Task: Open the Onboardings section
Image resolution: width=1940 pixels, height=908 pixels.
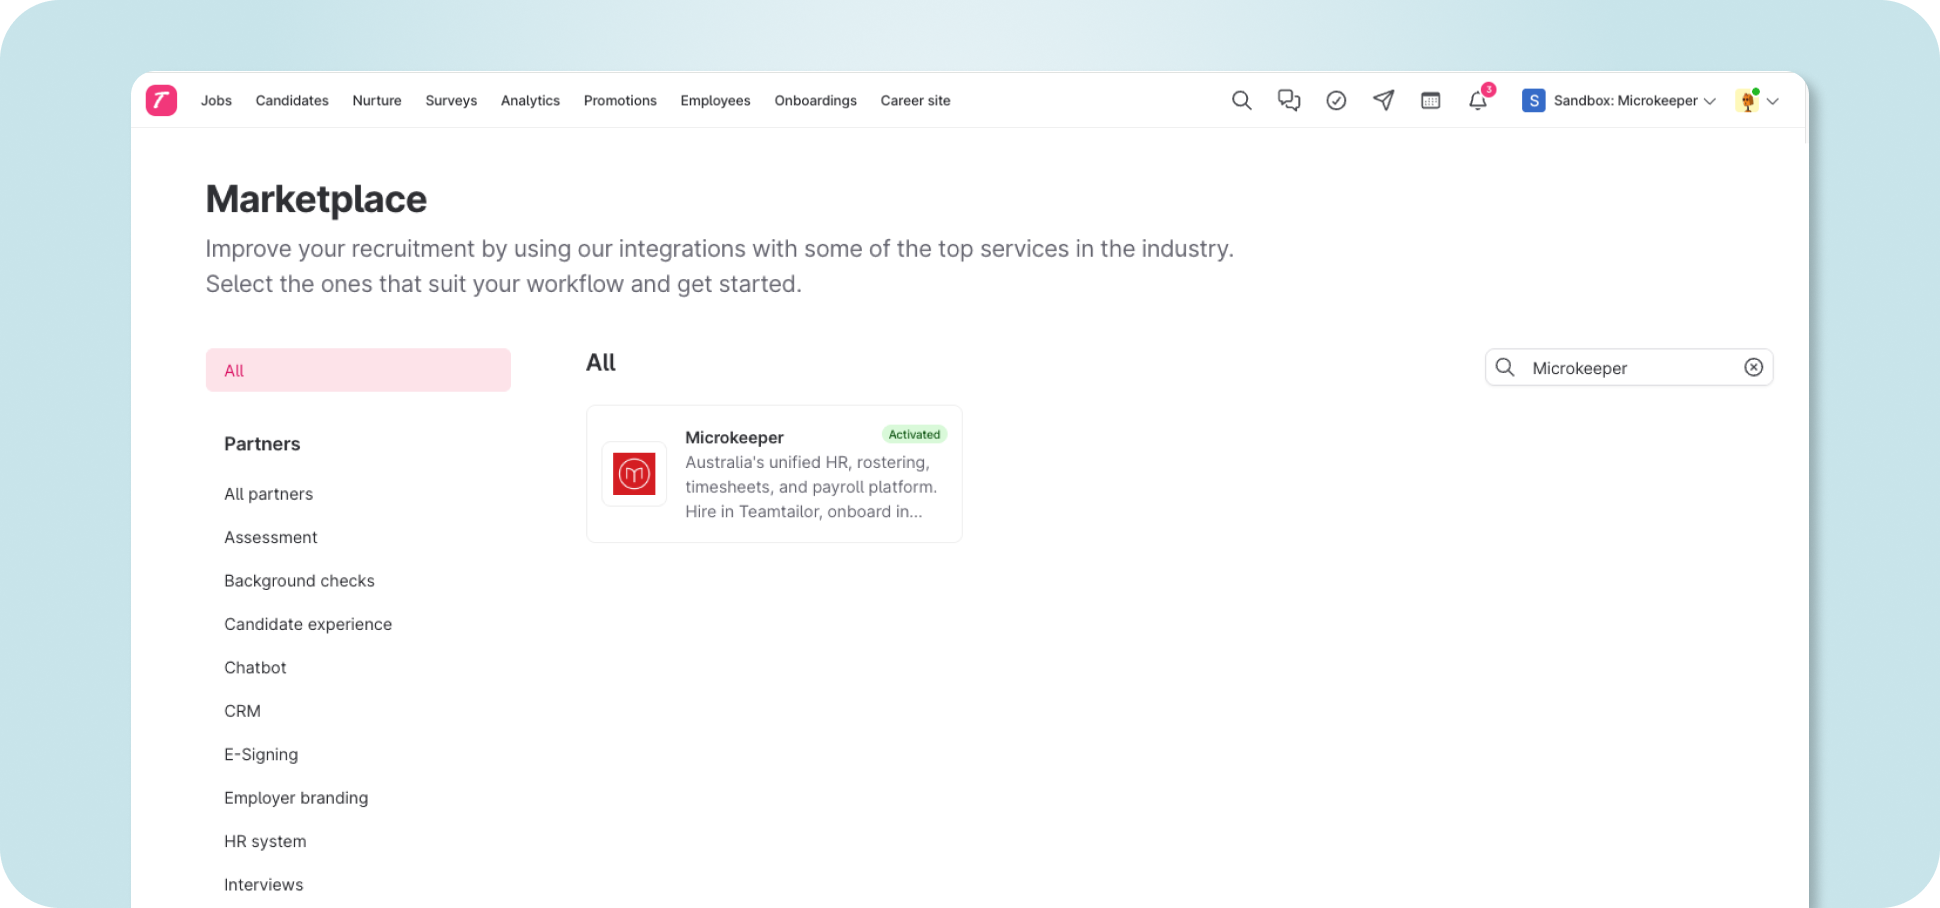Action: [815, 100]
